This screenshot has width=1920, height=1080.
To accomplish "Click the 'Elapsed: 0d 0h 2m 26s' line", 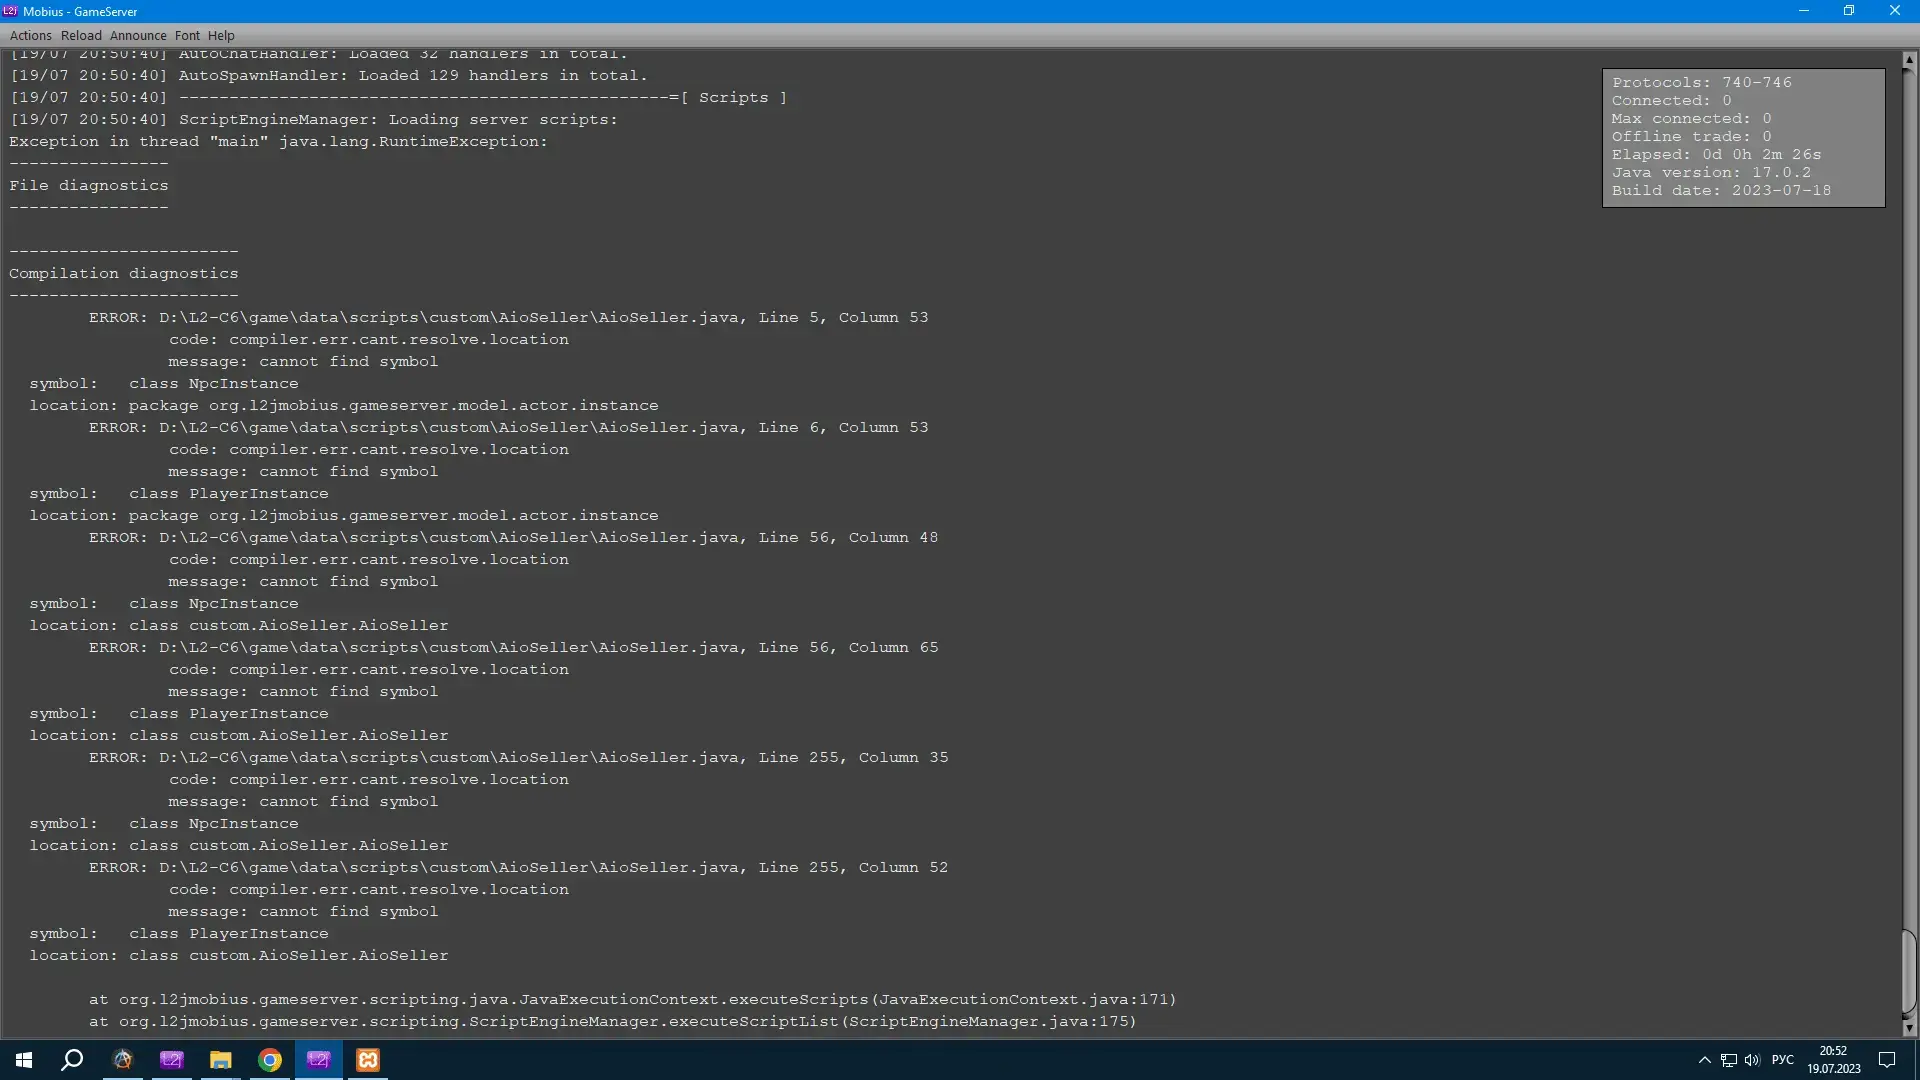I will [x=1716, y=155].
